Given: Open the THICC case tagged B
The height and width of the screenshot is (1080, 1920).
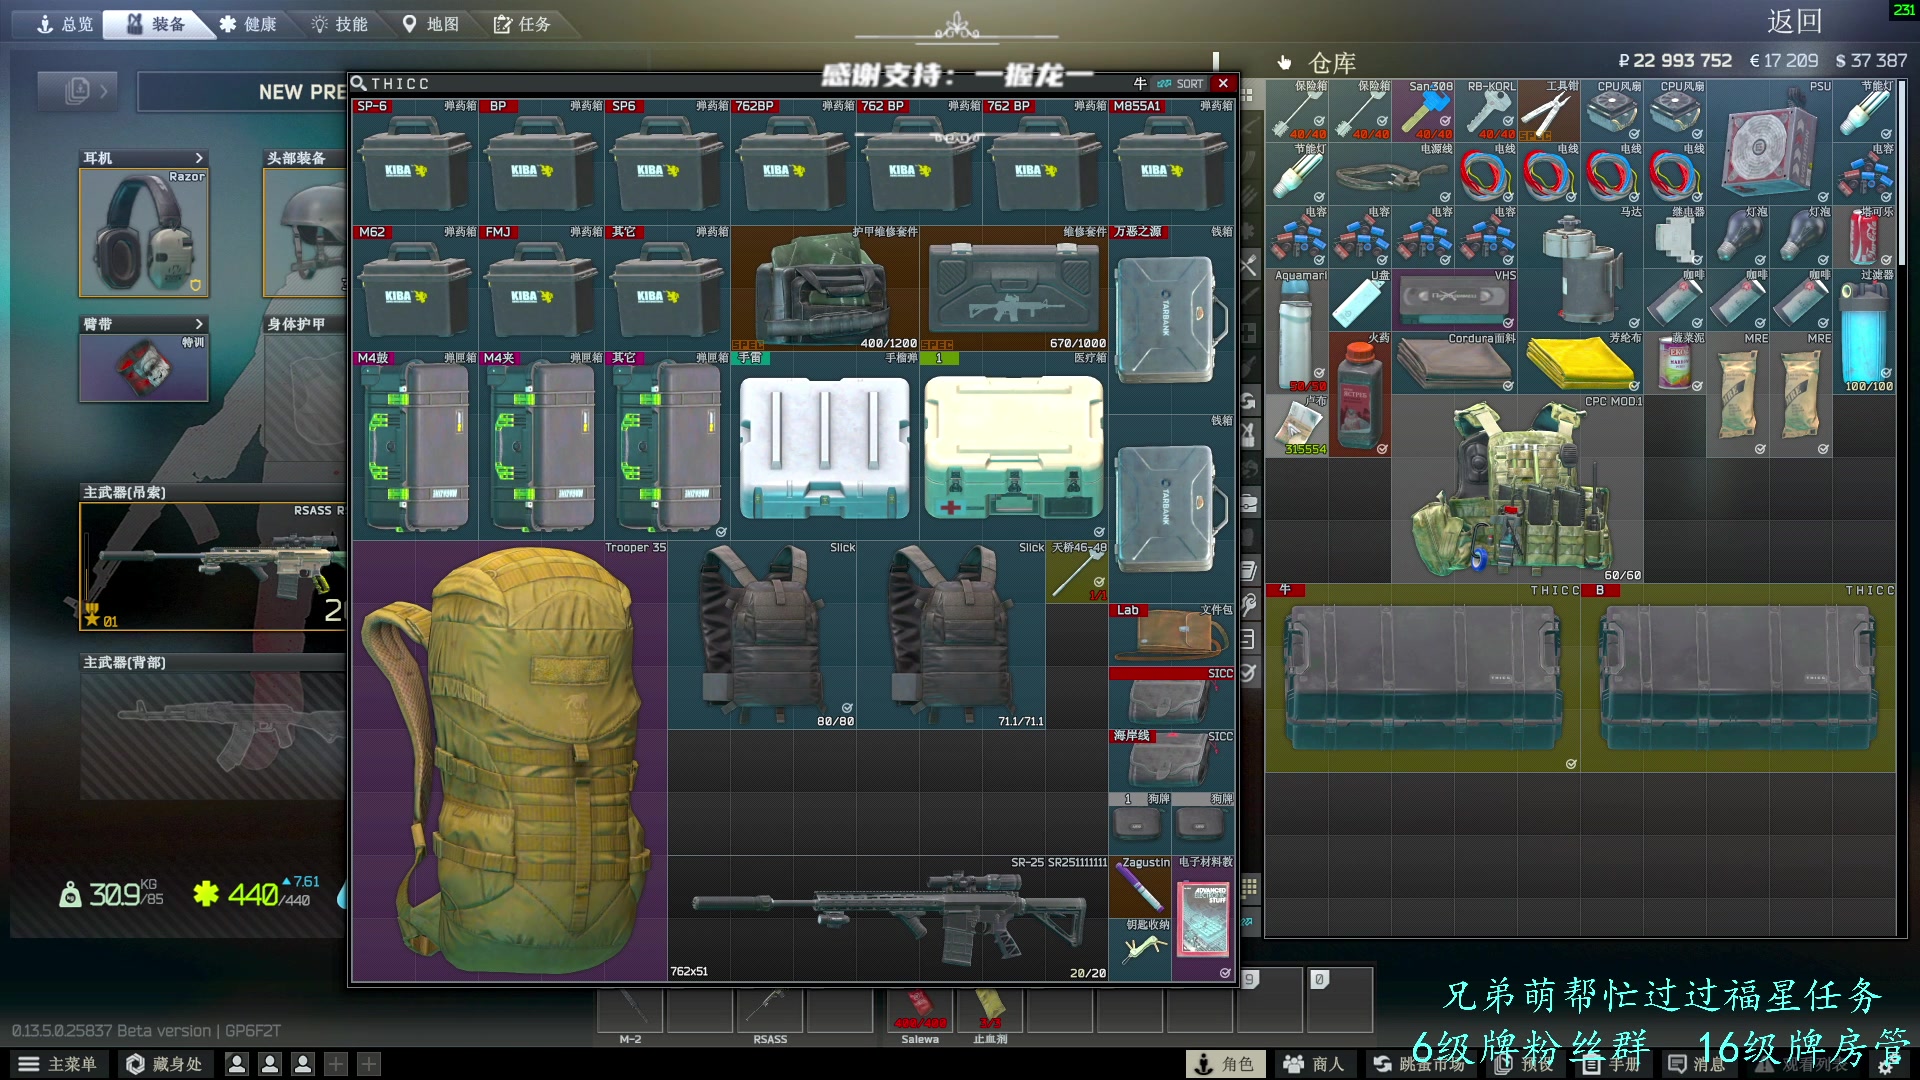Looking at the screenshot, I should [1739, 677].
